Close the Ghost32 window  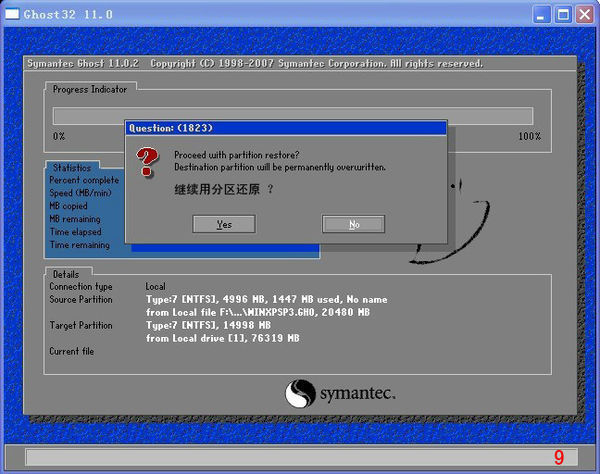584,14
